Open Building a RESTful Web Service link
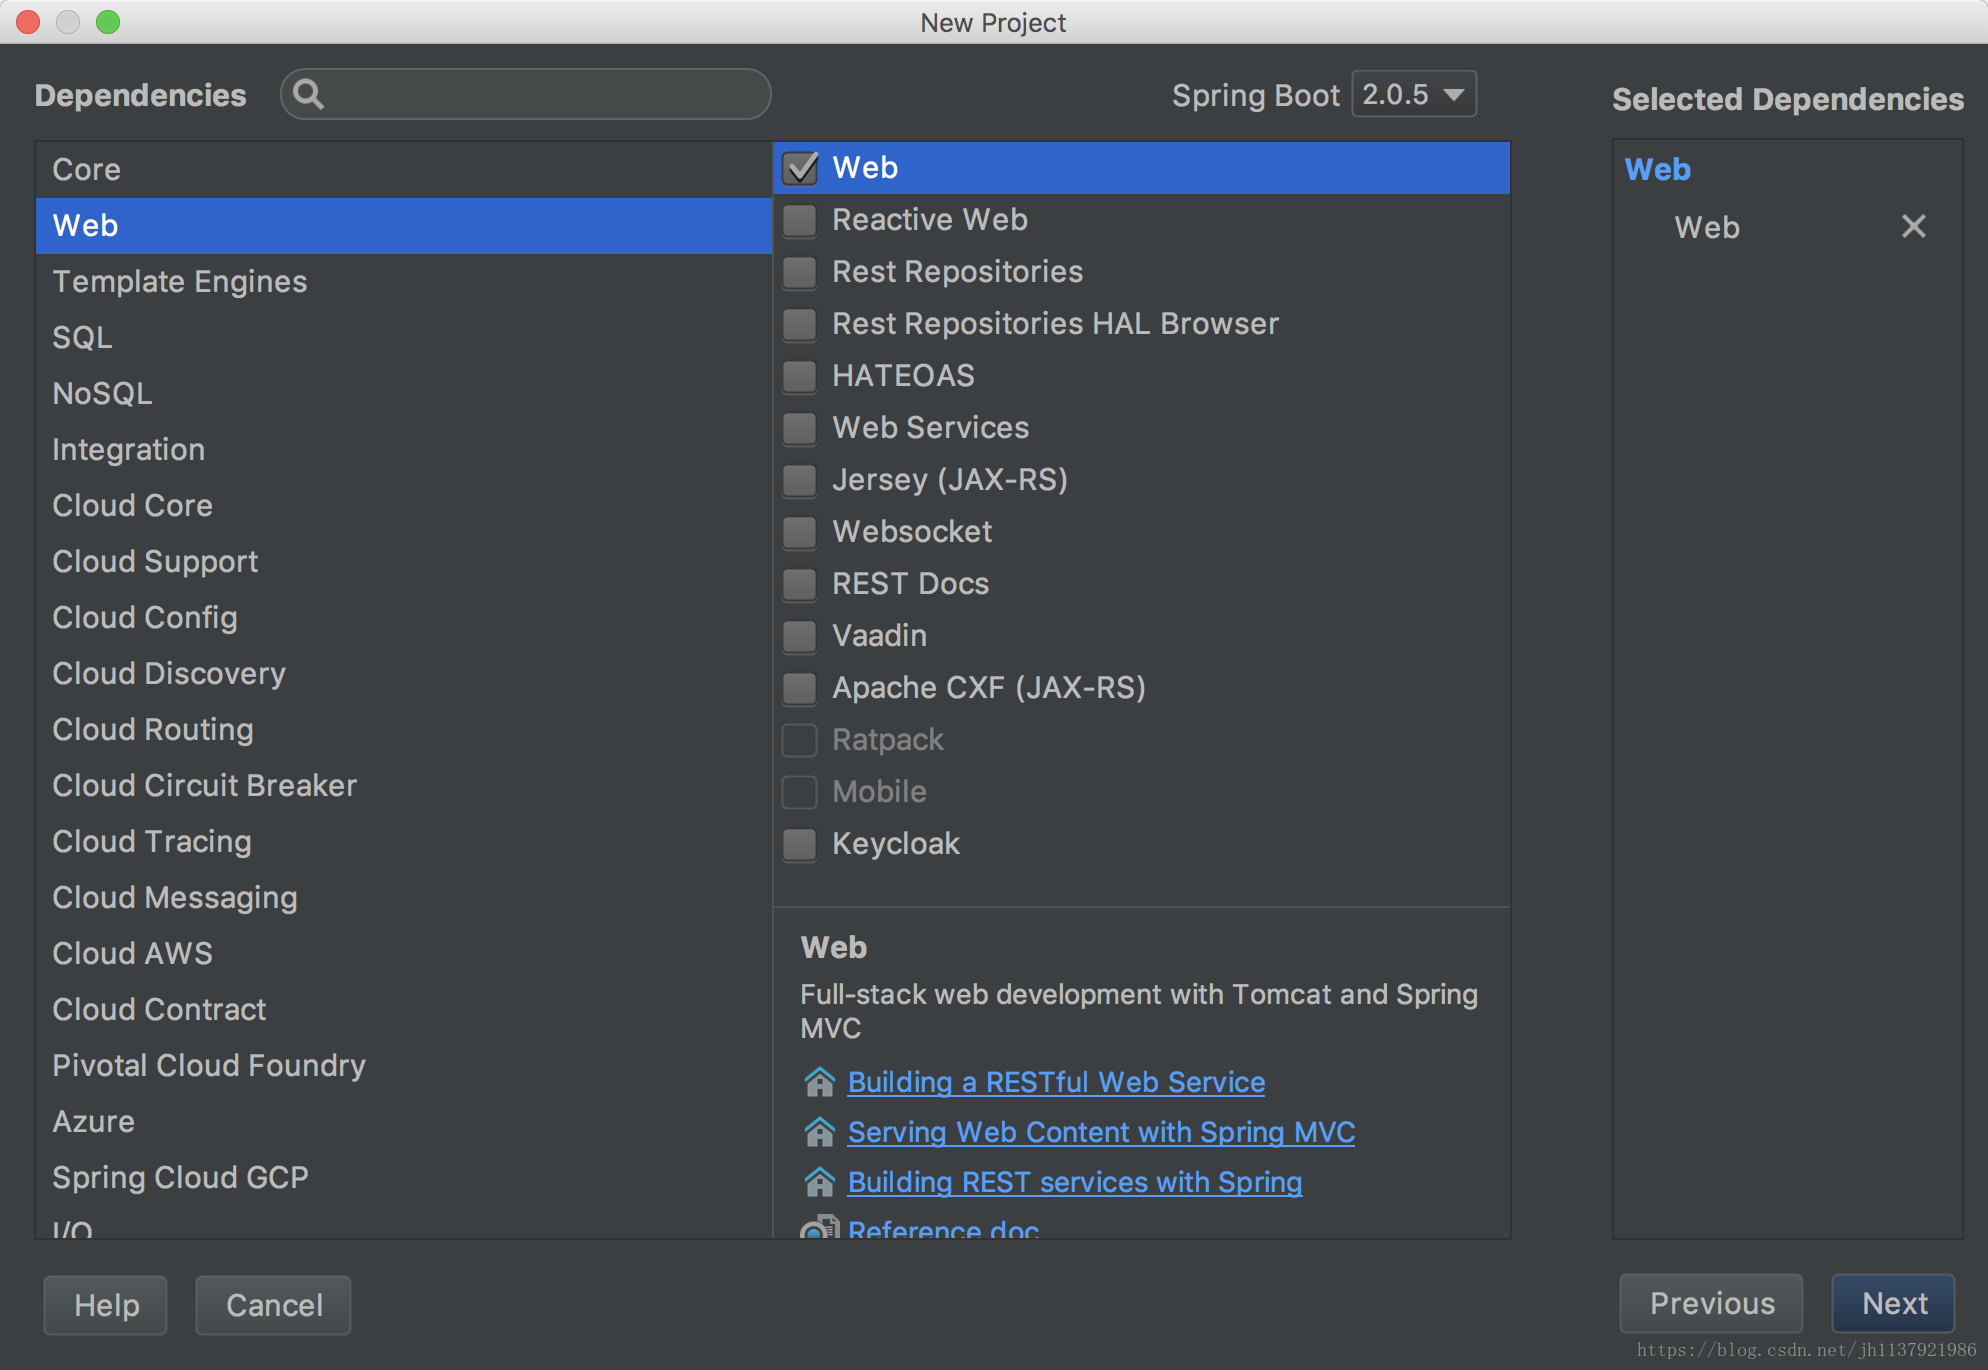Screen dimensions: 1988x1370 1056,1082
